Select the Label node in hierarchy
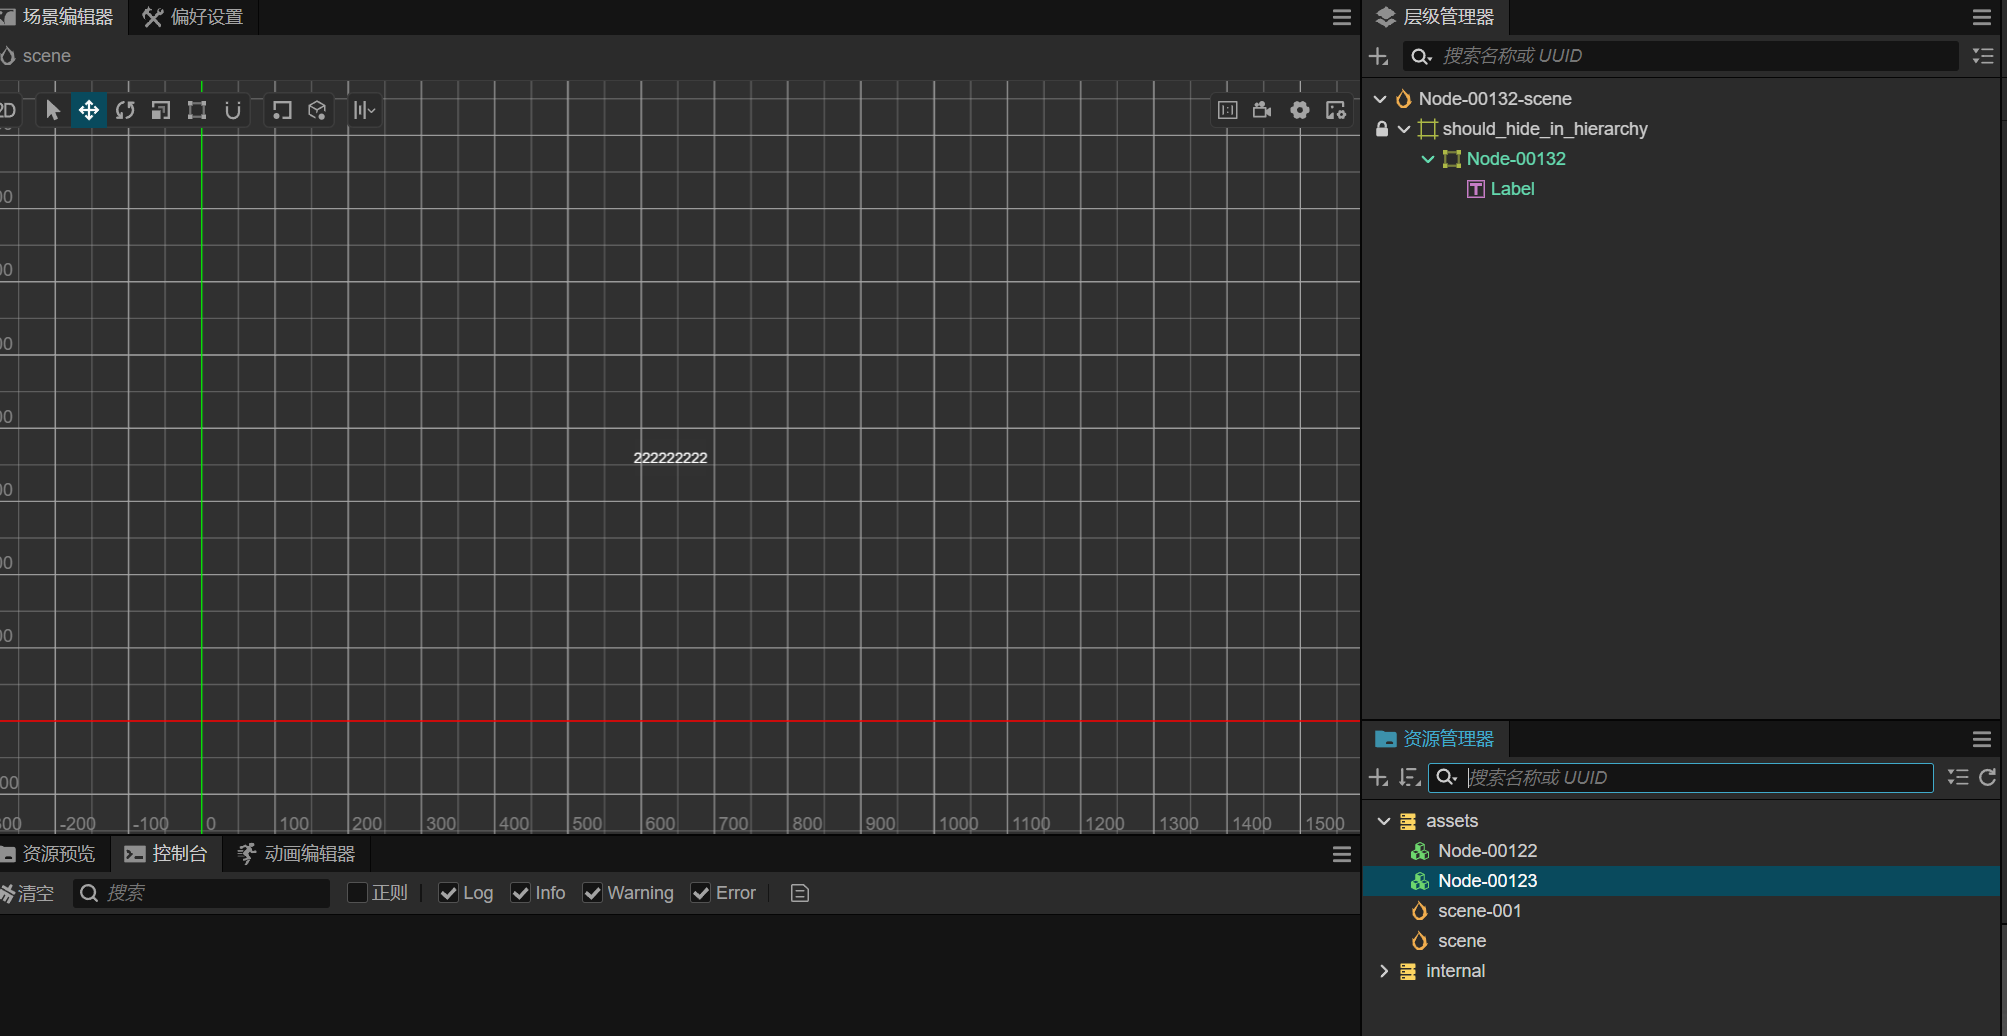Screen dimensions: 2007x1036 [1512, 189]
